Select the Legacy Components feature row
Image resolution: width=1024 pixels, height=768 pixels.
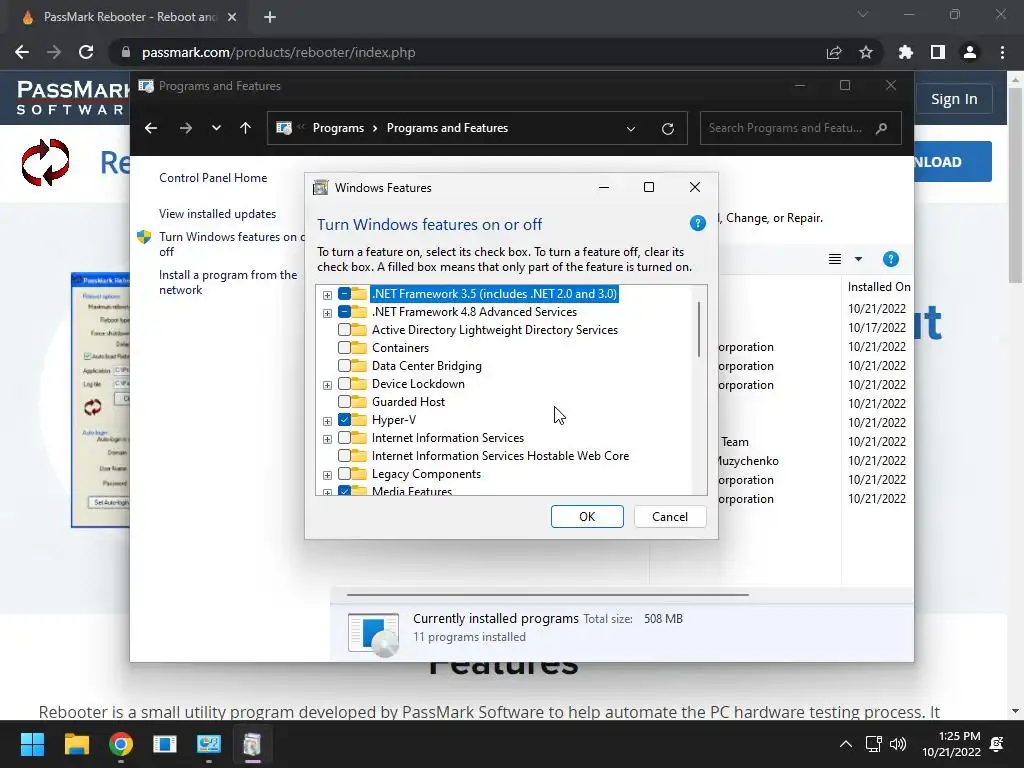[x=426, y=474]
